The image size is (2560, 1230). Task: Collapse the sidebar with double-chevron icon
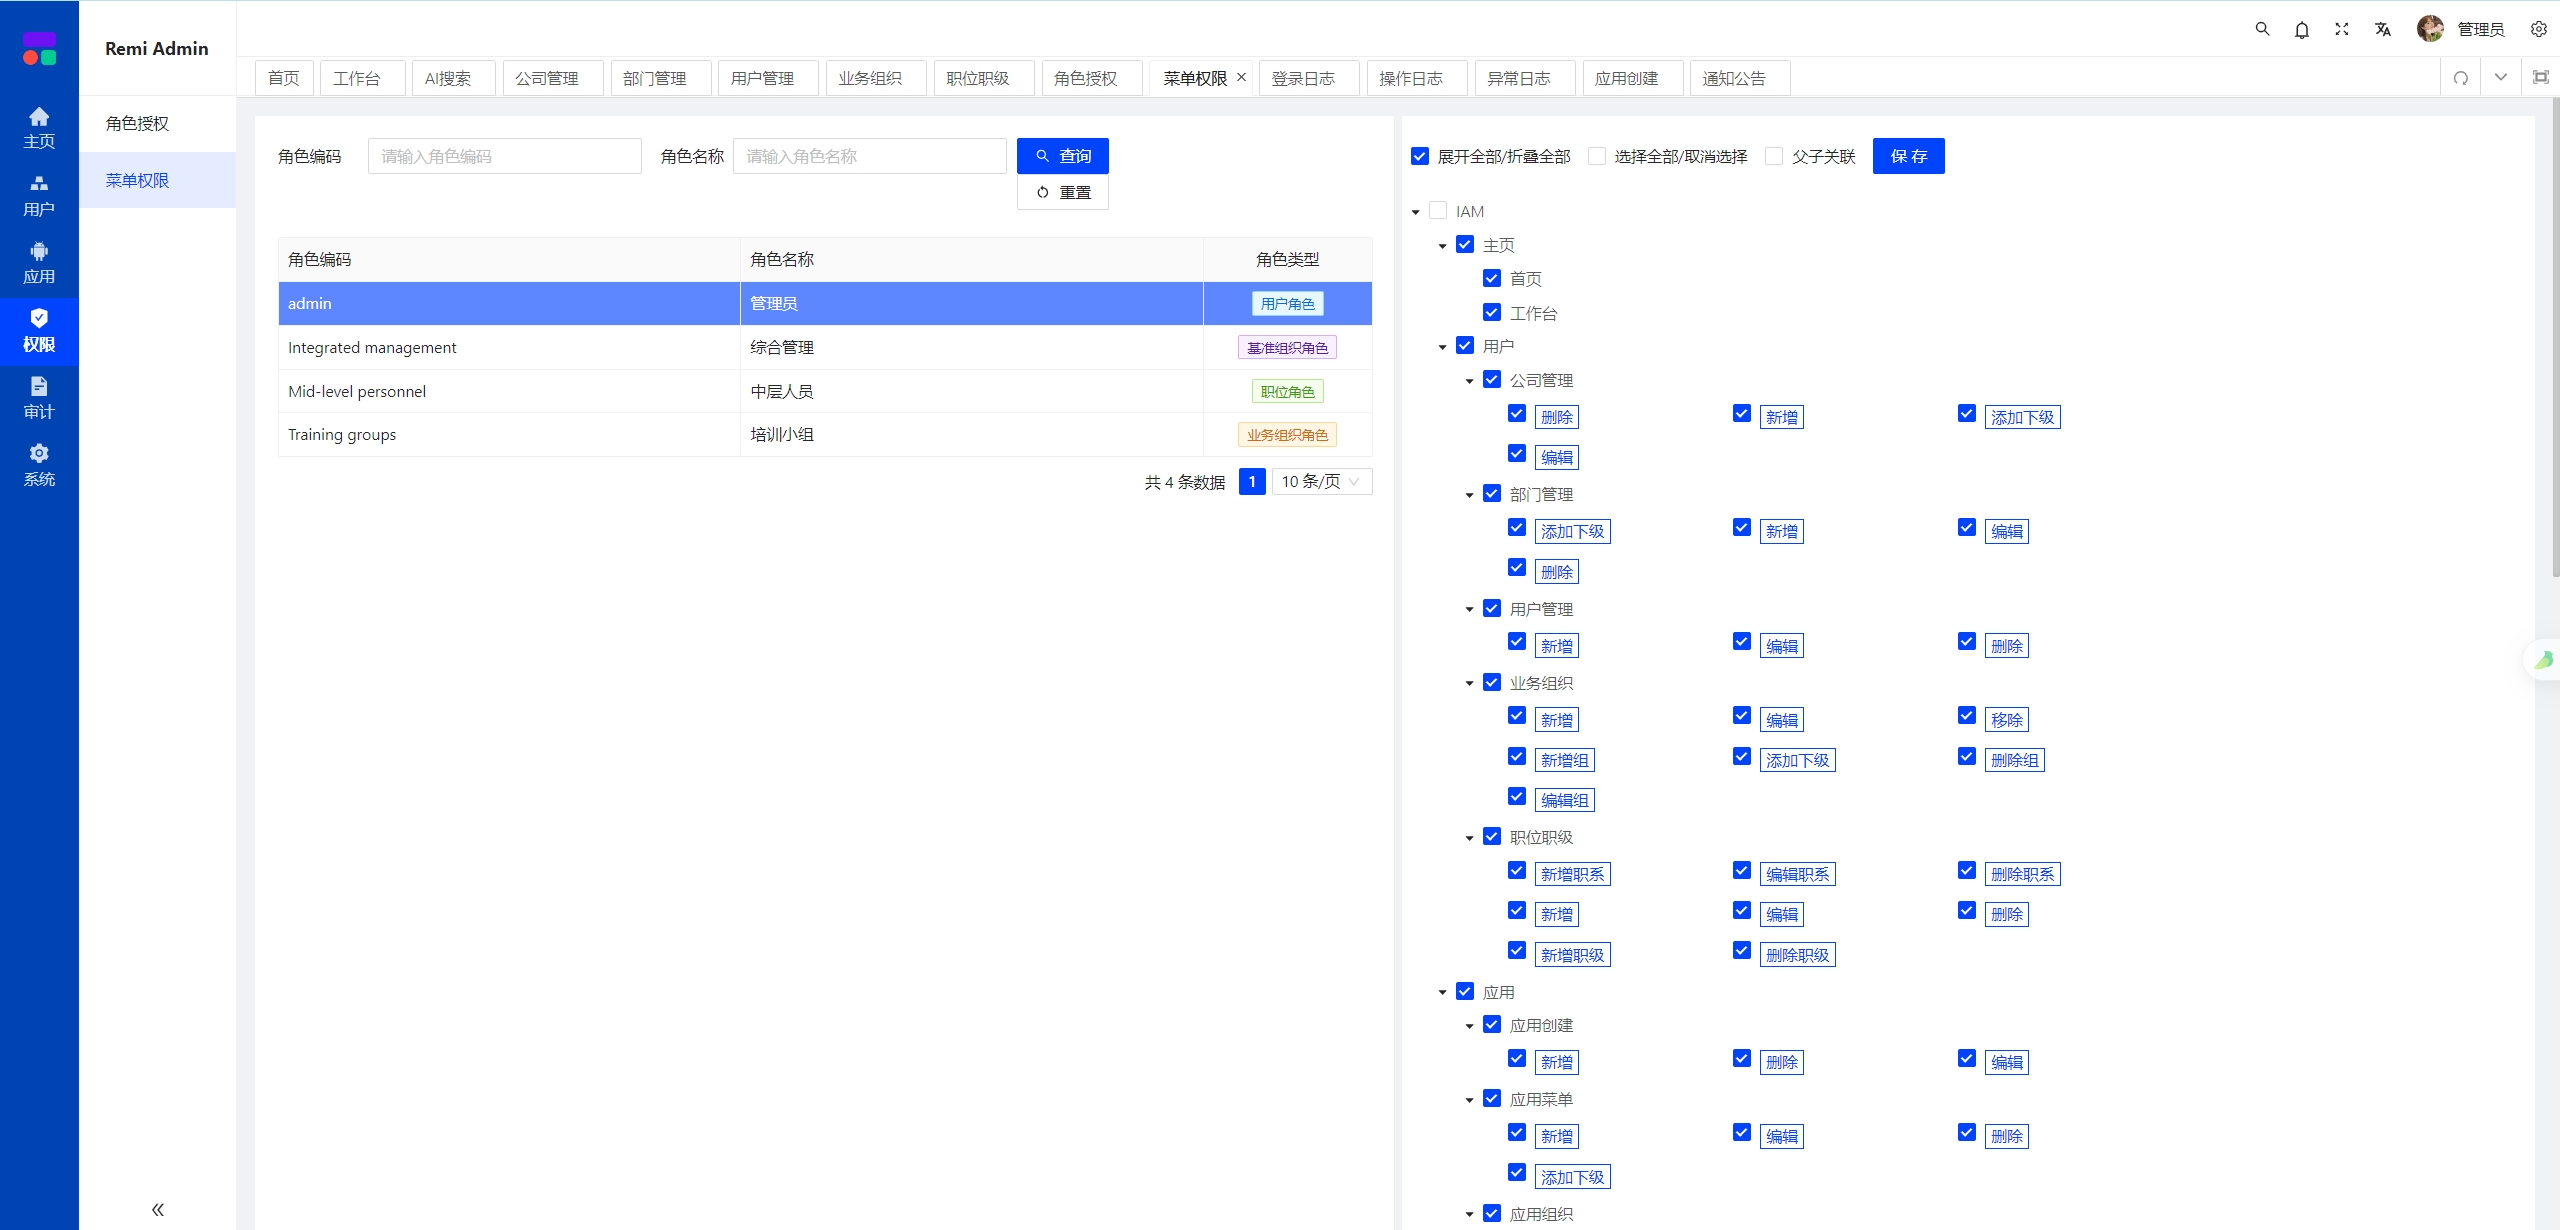click(157, 1209)
